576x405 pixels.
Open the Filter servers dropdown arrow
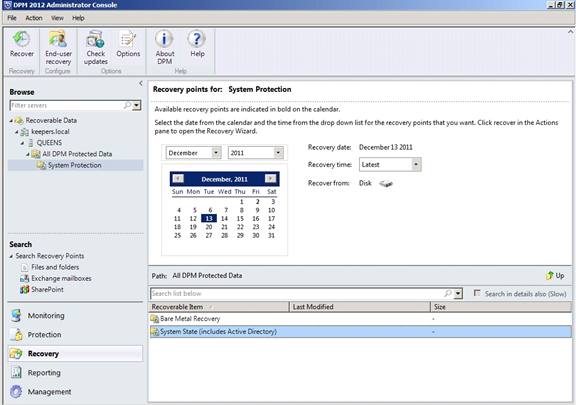tap(136, 105)
